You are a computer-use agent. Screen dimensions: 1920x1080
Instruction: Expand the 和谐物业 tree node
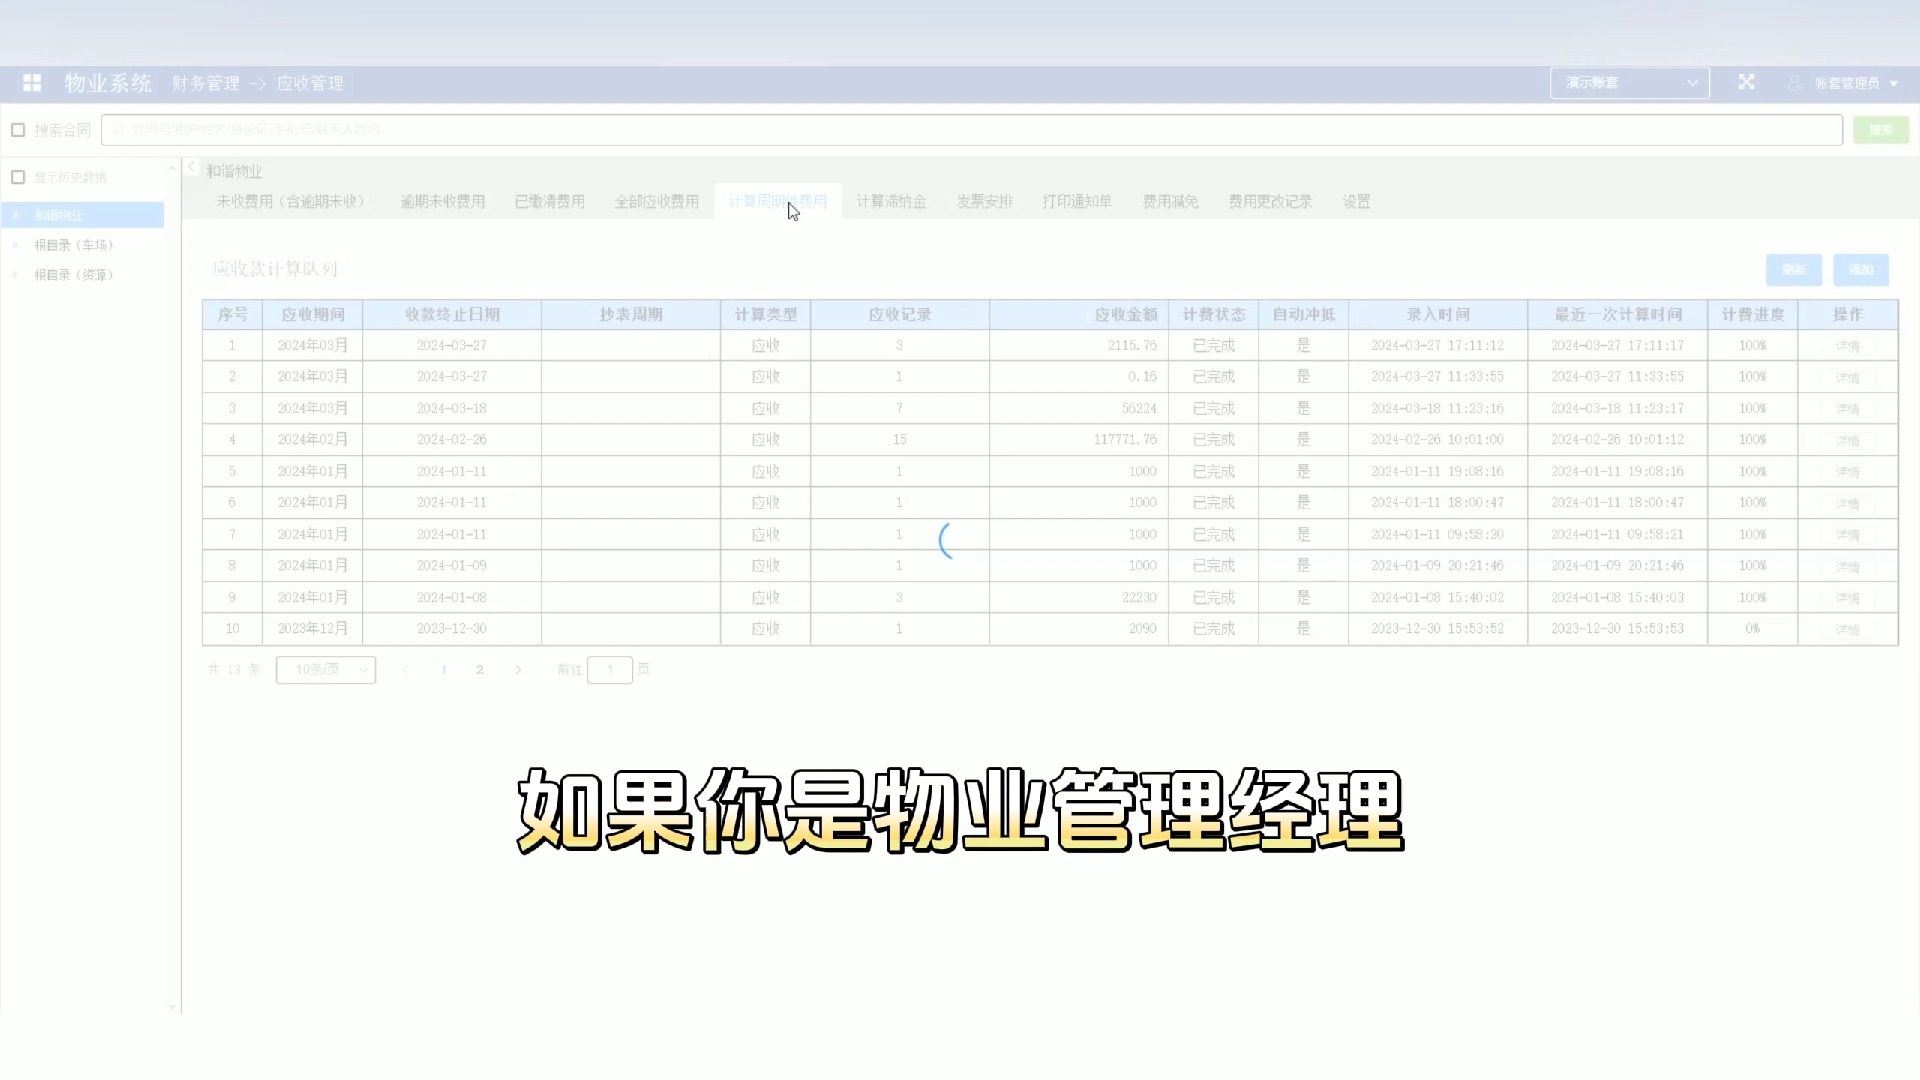click(x=16, y=215)
